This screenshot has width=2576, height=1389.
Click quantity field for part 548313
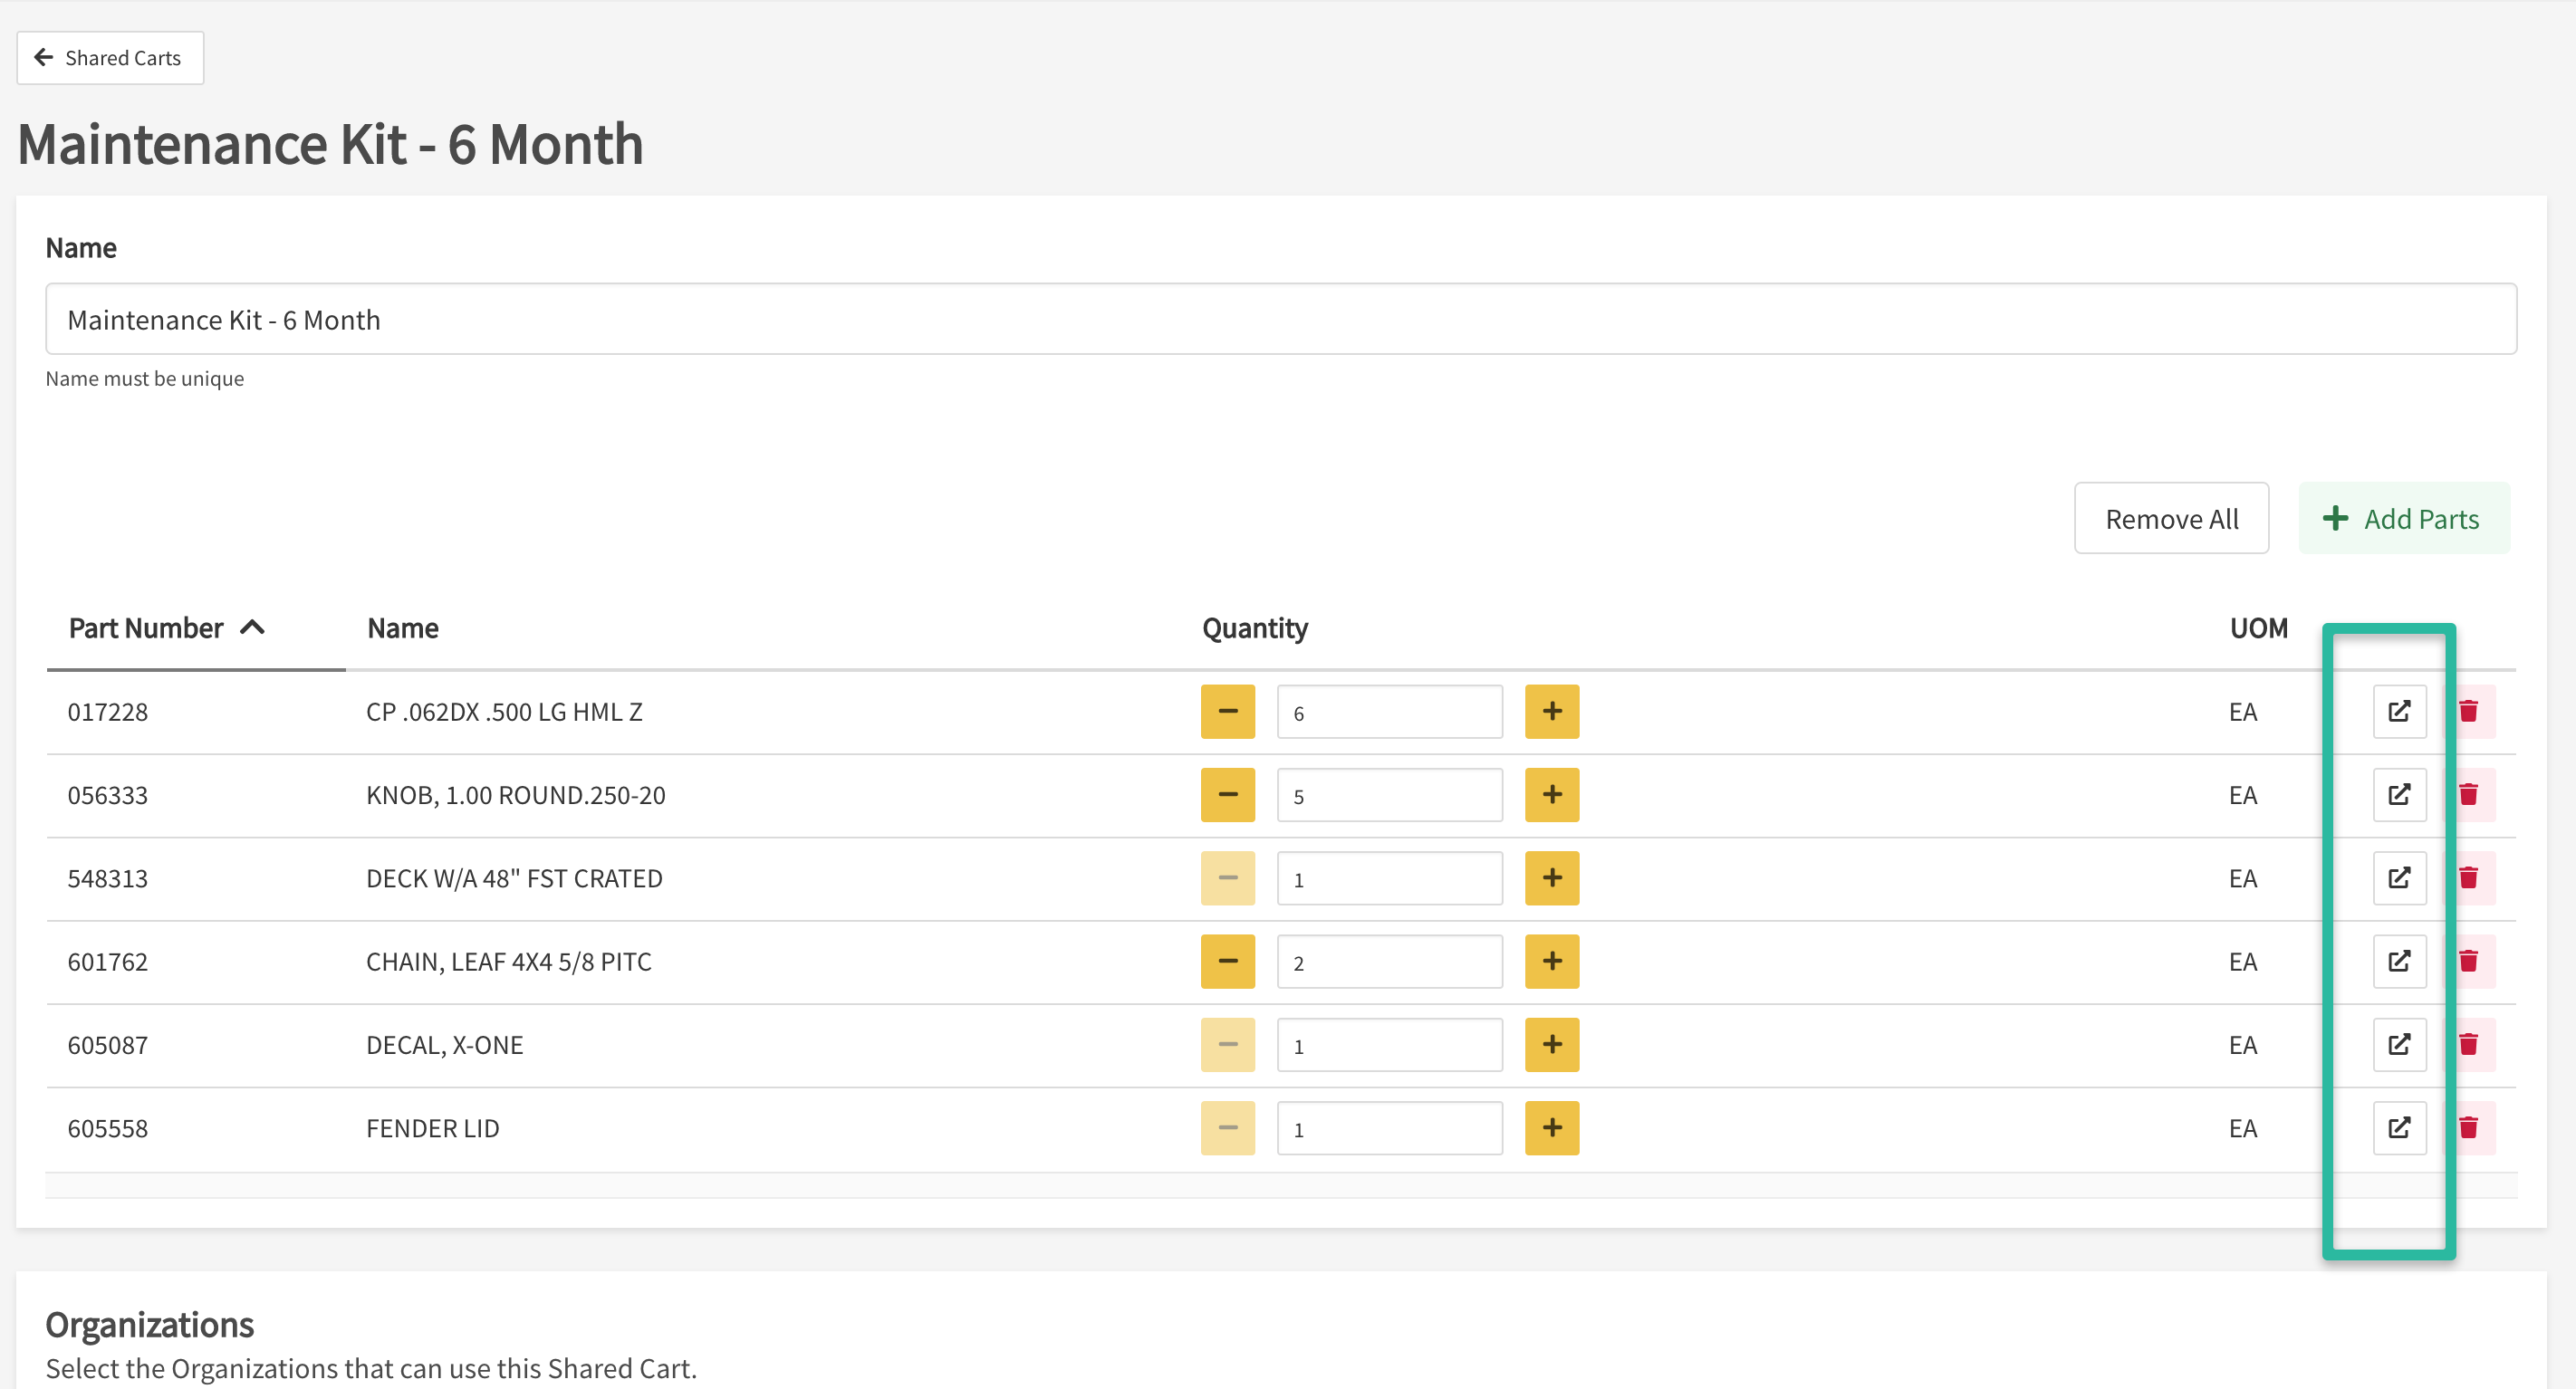click(x=1389, y=879)
